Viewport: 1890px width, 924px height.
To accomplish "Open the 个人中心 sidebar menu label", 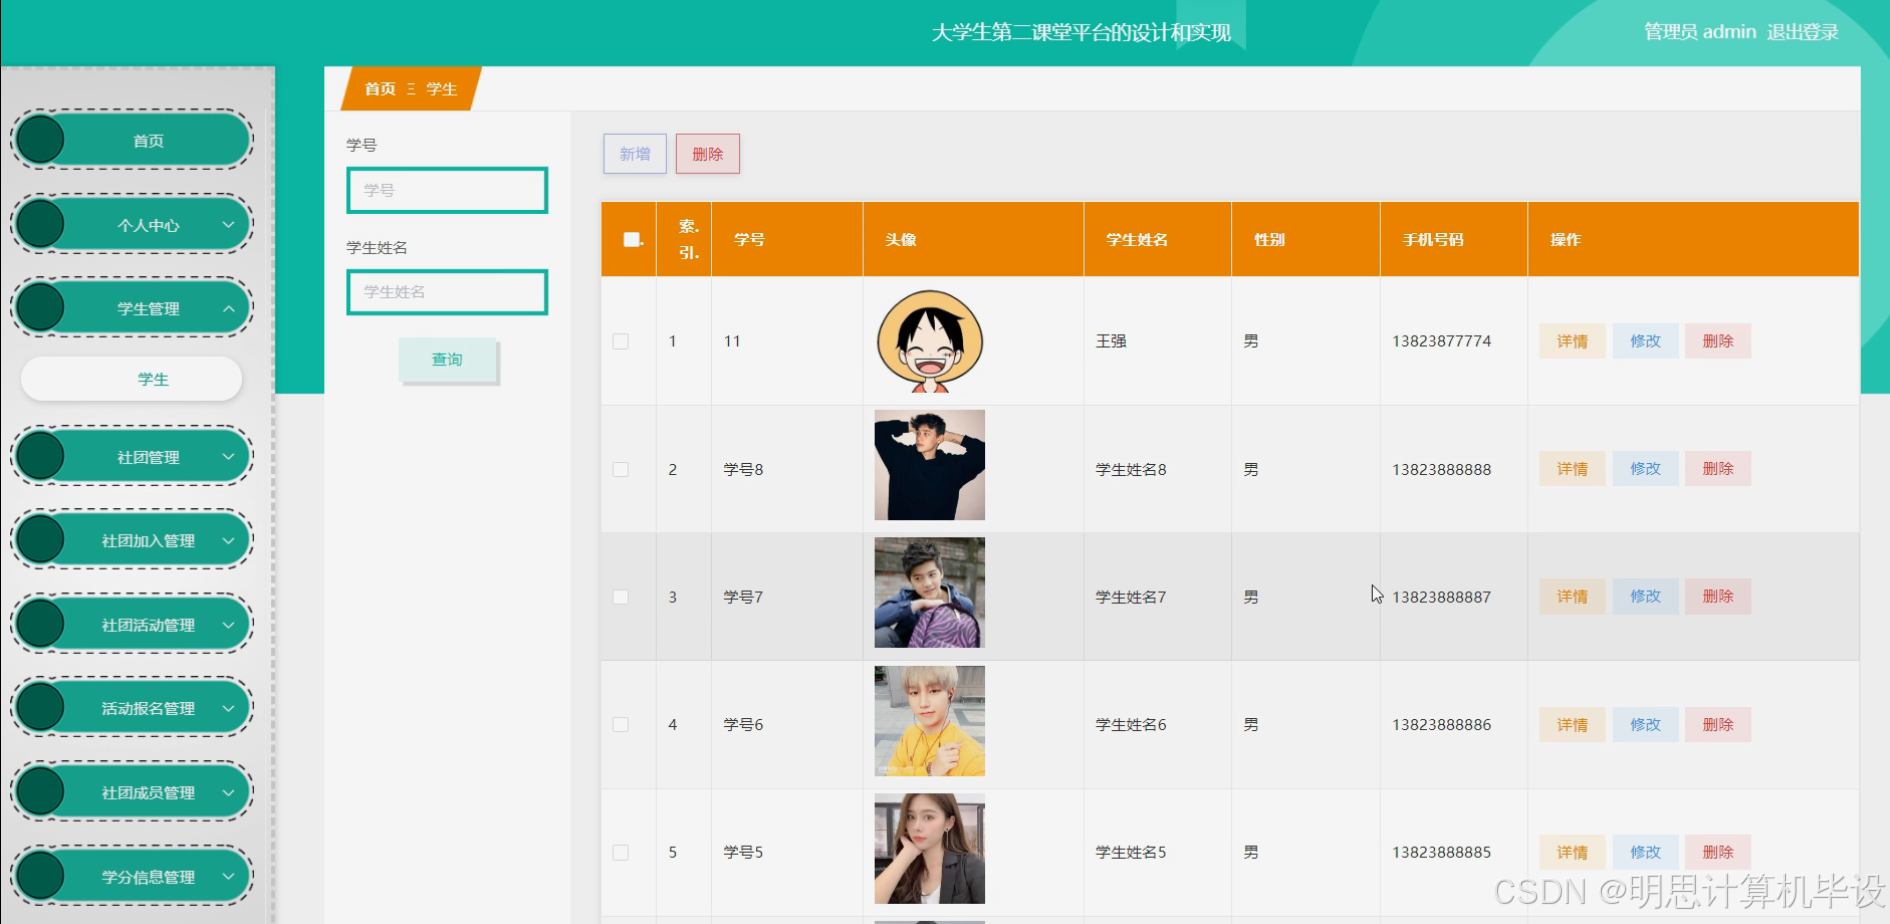I will [x=148, y=225].
